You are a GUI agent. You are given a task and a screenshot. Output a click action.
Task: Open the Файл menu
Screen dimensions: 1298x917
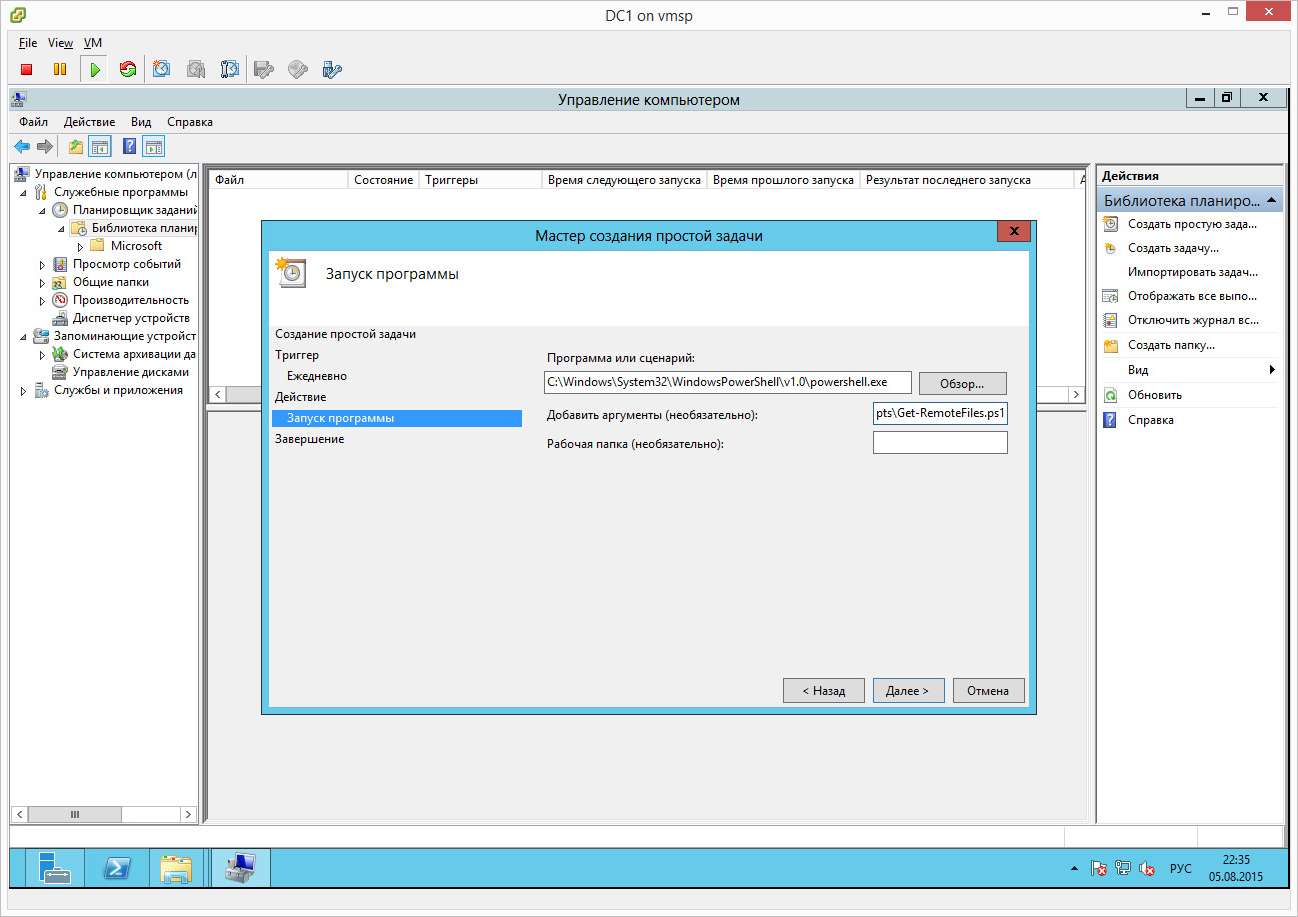(33, 122)
